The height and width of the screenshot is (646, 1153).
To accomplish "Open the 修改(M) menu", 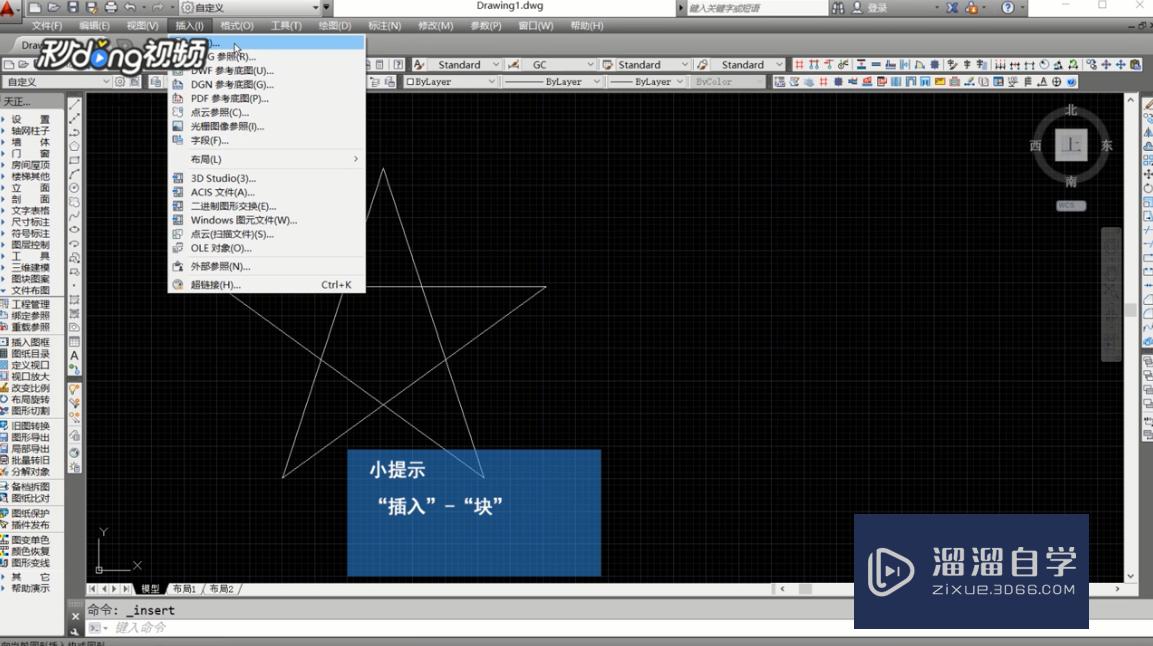I will point(435,26).
